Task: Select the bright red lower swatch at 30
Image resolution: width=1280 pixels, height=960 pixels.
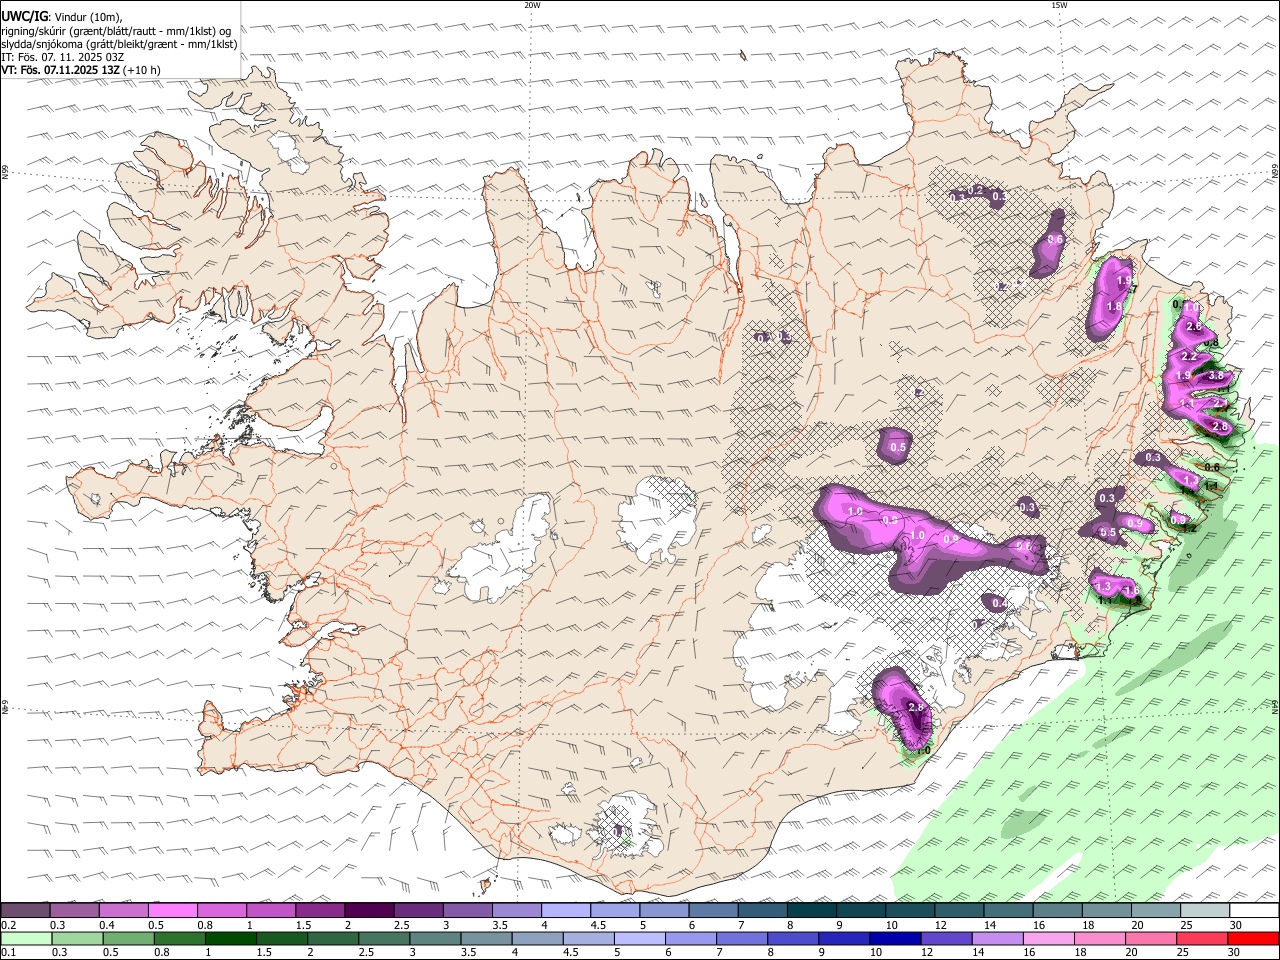Action: 1253,939
